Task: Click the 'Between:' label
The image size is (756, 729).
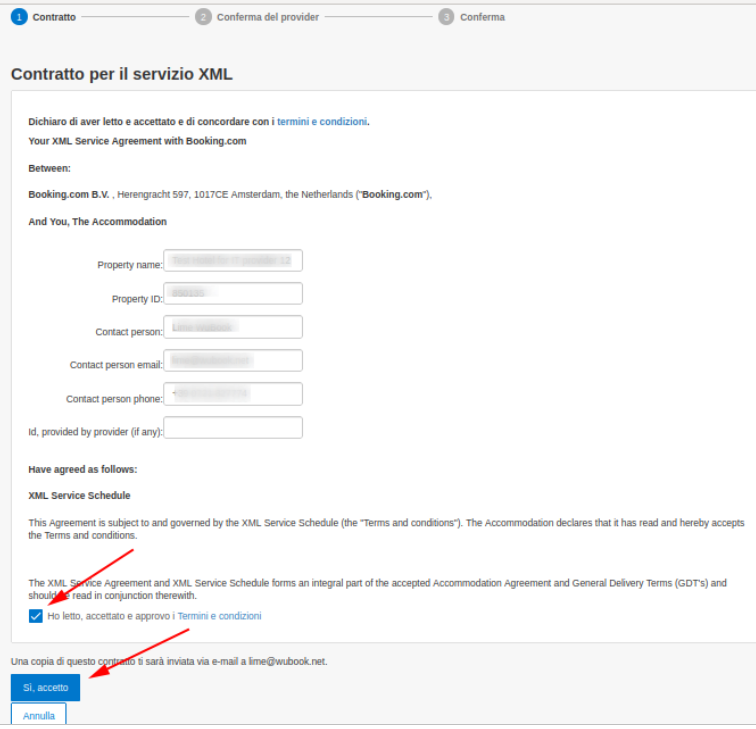Action: (49, 169)
